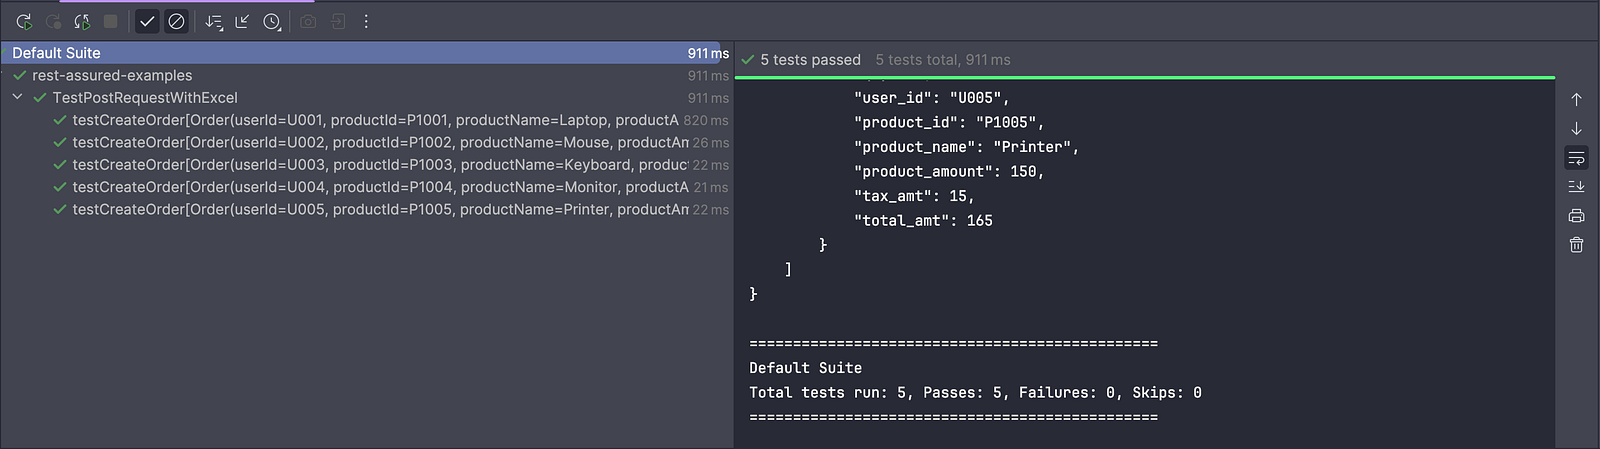The width and height of the screenshot is (1600, 449).
Task: Select the testCreateOrder userId=U004 Monitor test
Action: coord(380,187)
